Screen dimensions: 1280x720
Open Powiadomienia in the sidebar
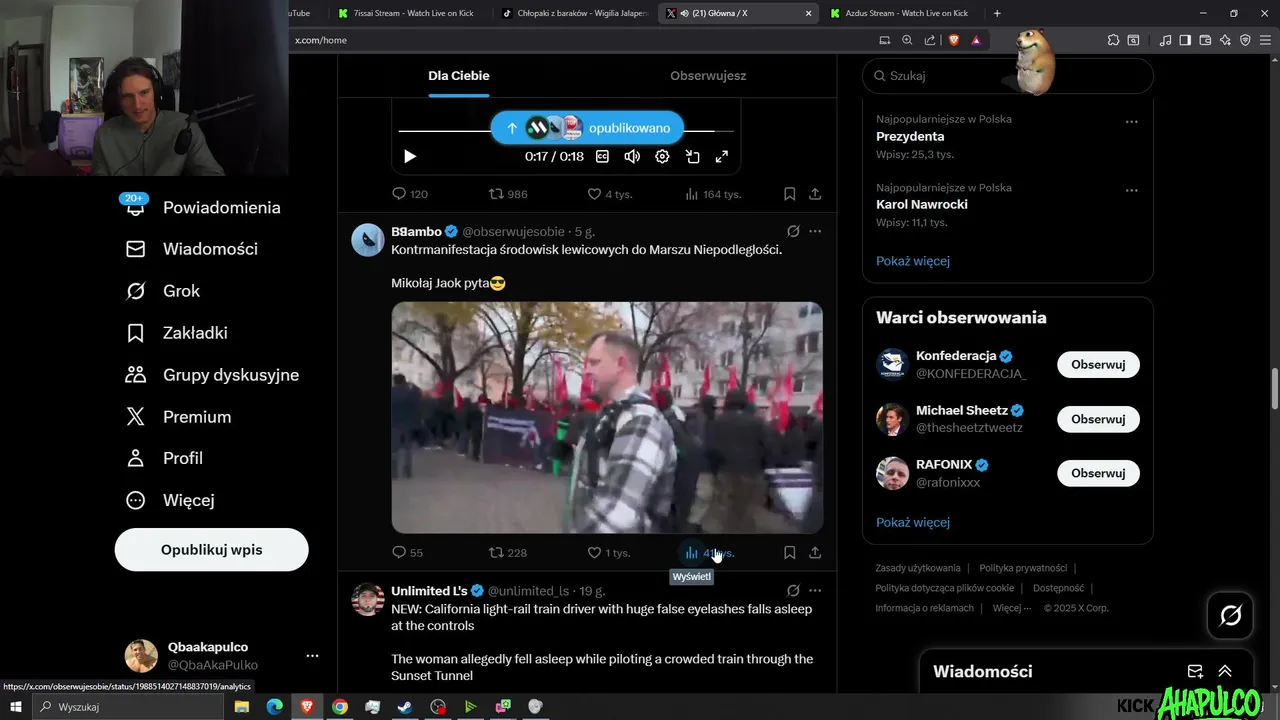pos(203,207)
